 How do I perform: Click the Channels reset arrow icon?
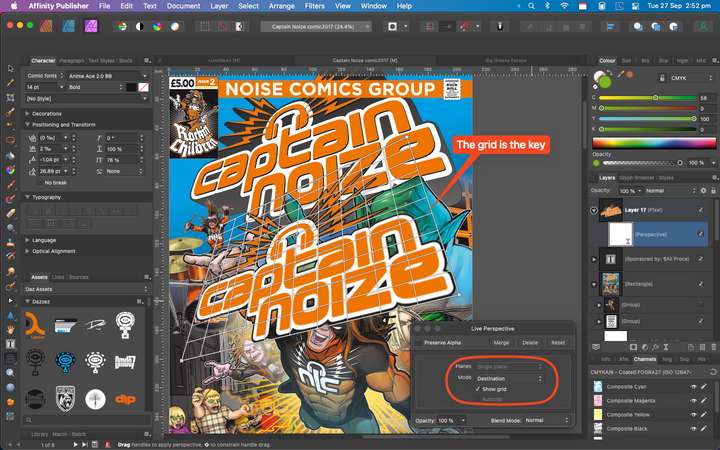click(712, 371)
